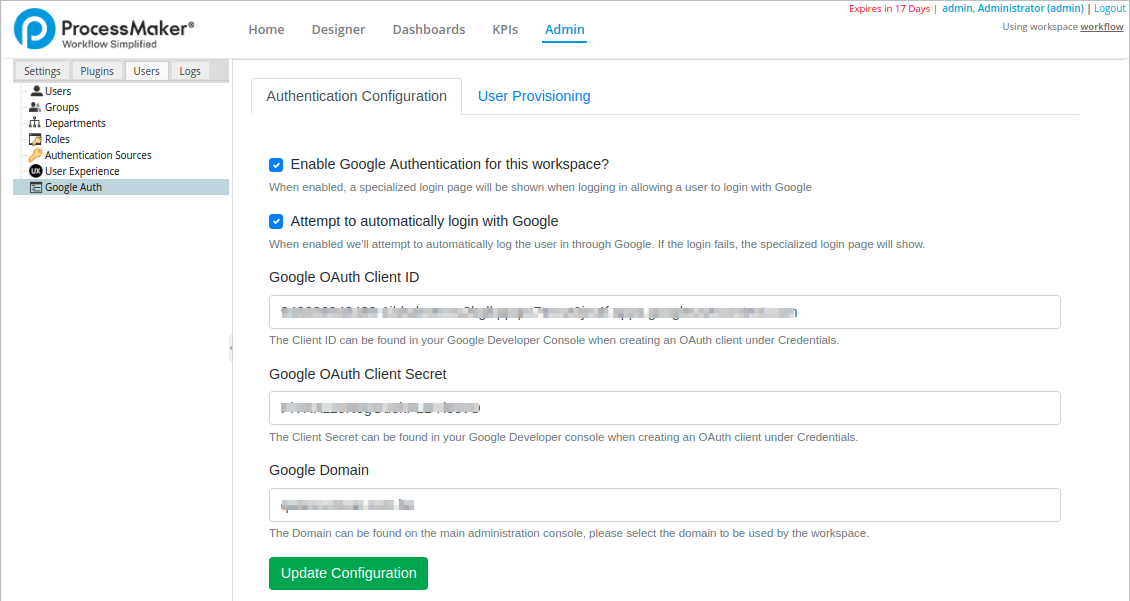Click into the Google OAuth Client Secret field

[664, 408]
